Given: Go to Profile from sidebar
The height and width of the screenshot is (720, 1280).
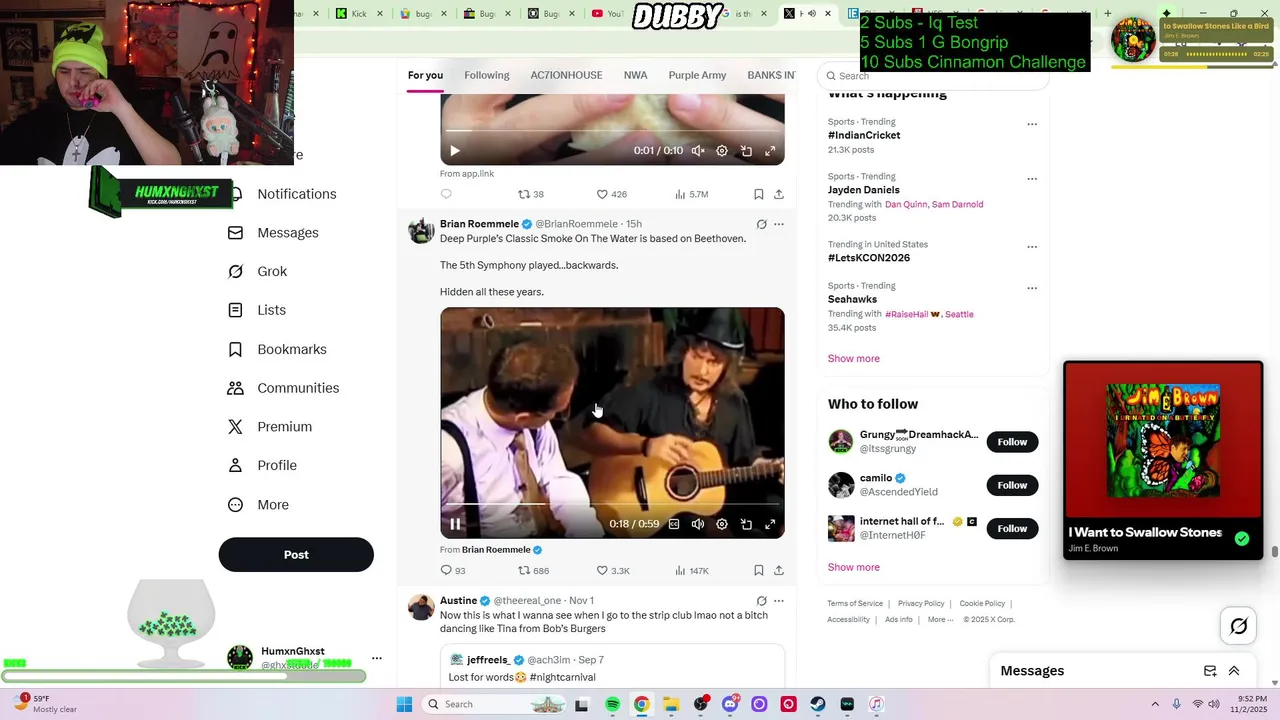Looking at the screenshot, I should point(263,466).
